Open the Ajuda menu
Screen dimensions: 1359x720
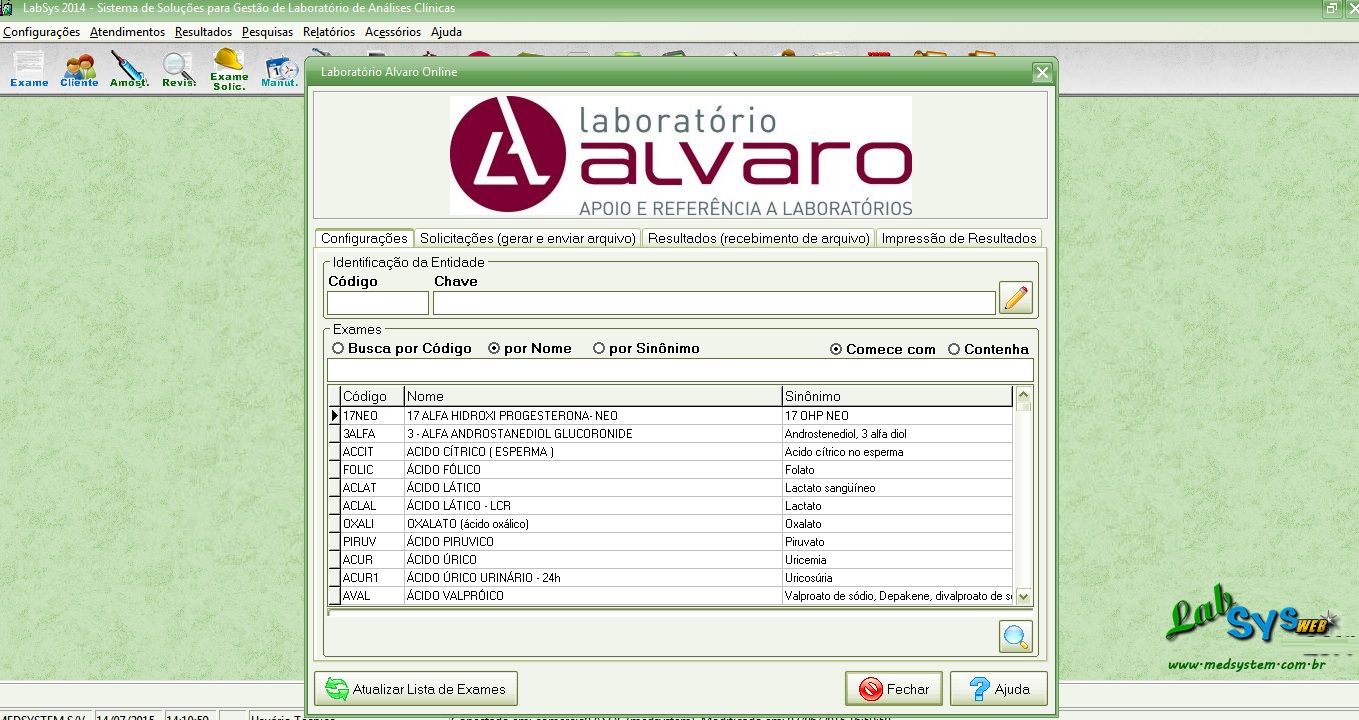click(446, 32)
